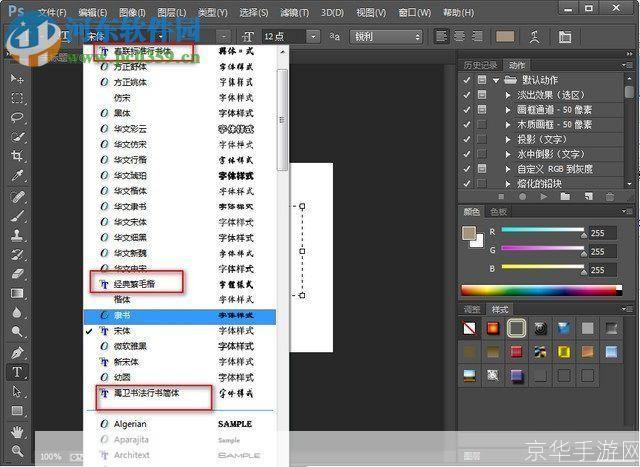The height and width of the screenshot is (467, 640).
Task: Toggle the character and paragraph panels
Action: (x=565, y=37)
